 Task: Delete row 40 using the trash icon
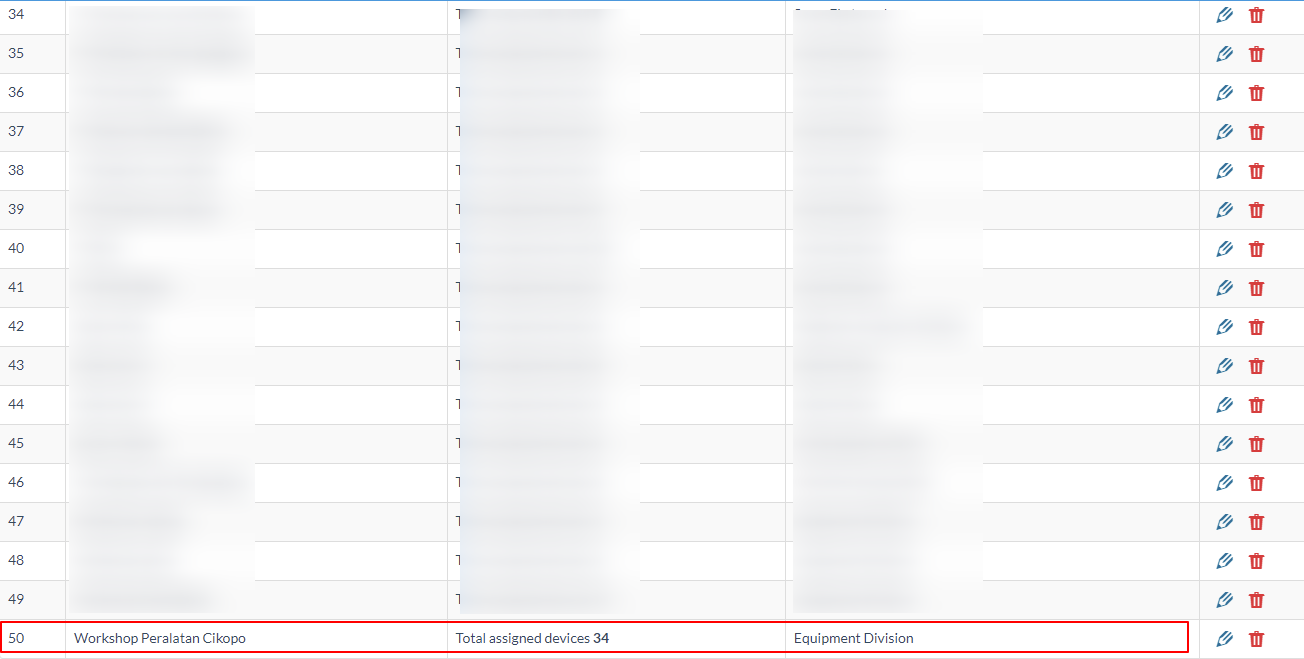(x=1256, y=249)
